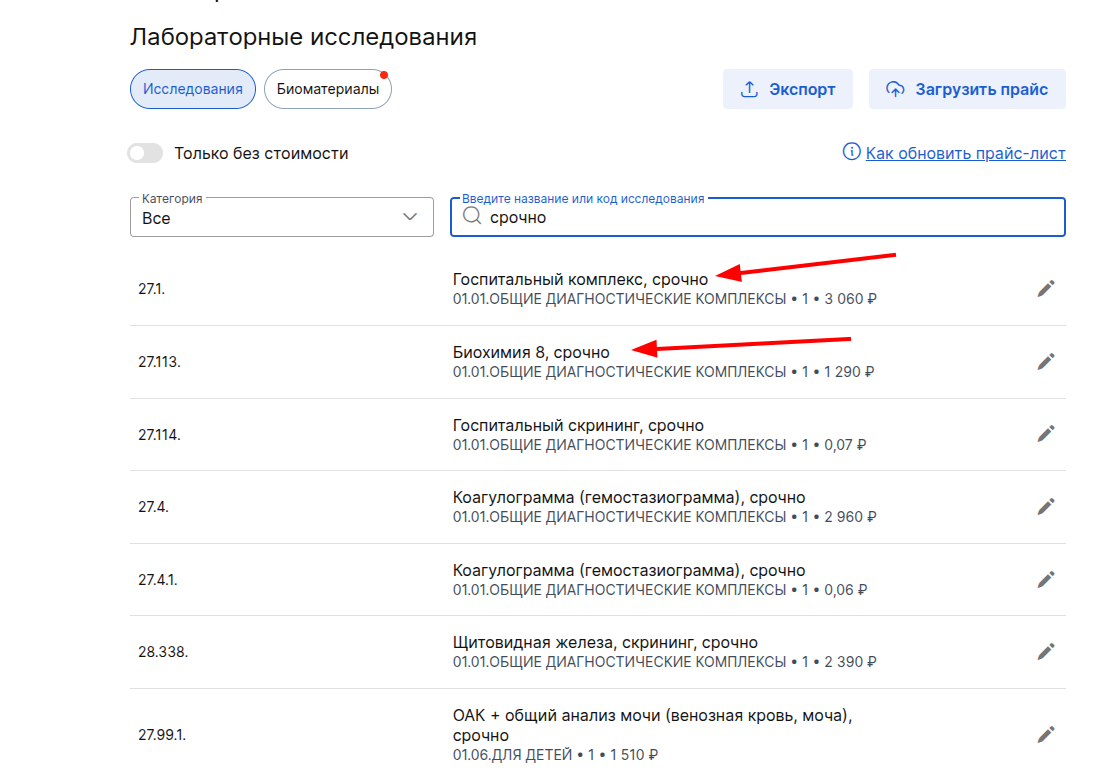Switch to the Исследования tab

click(x=193, y=89)
